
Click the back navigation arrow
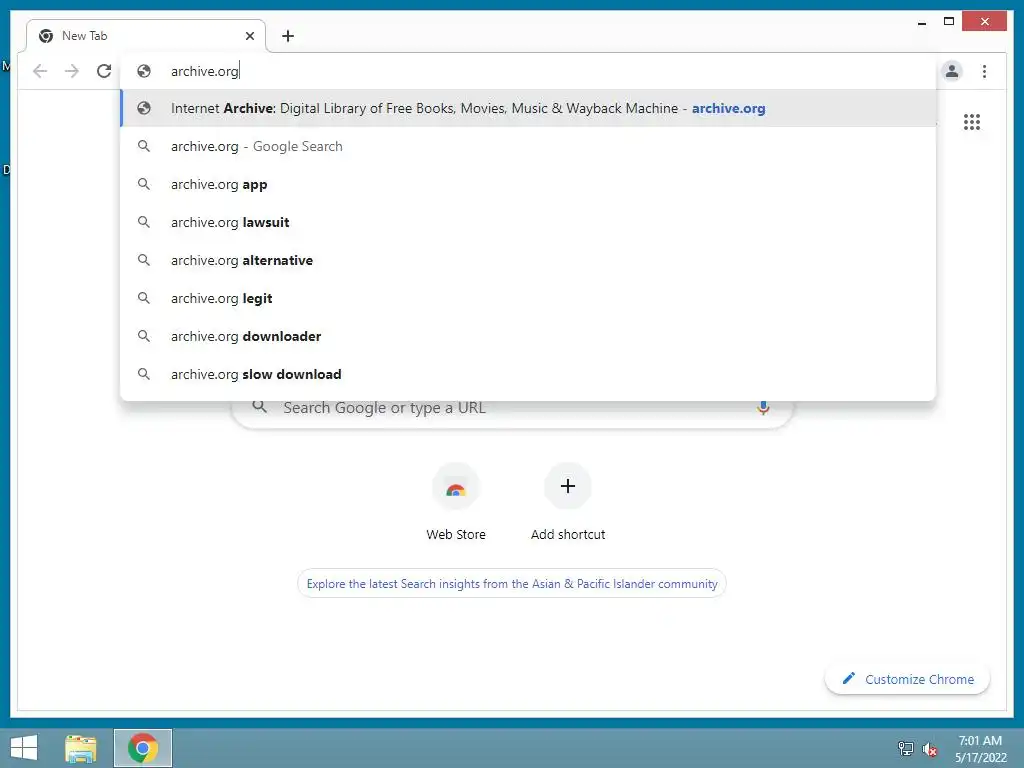[40, 71]
